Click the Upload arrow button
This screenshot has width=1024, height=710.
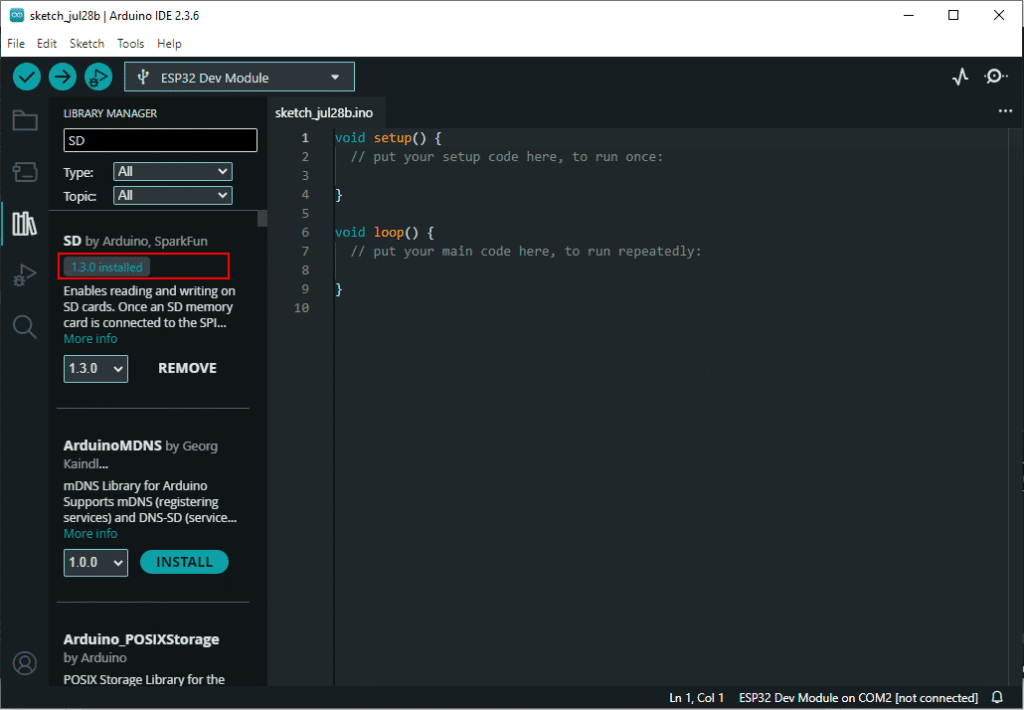coord(63,77)
